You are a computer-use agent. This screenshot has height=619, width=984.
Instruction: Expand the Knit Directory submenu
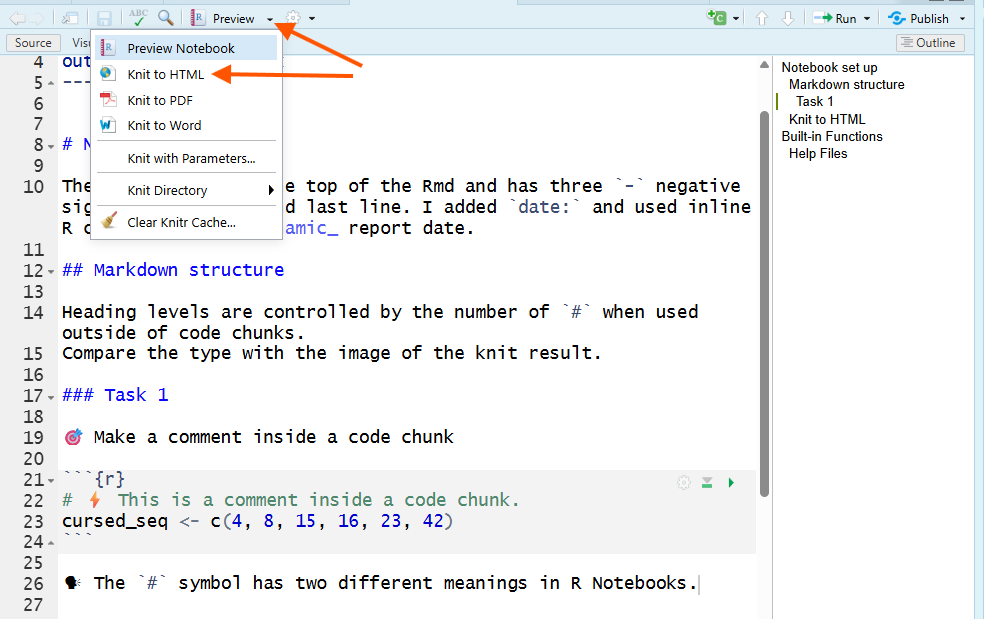(187, 190)
